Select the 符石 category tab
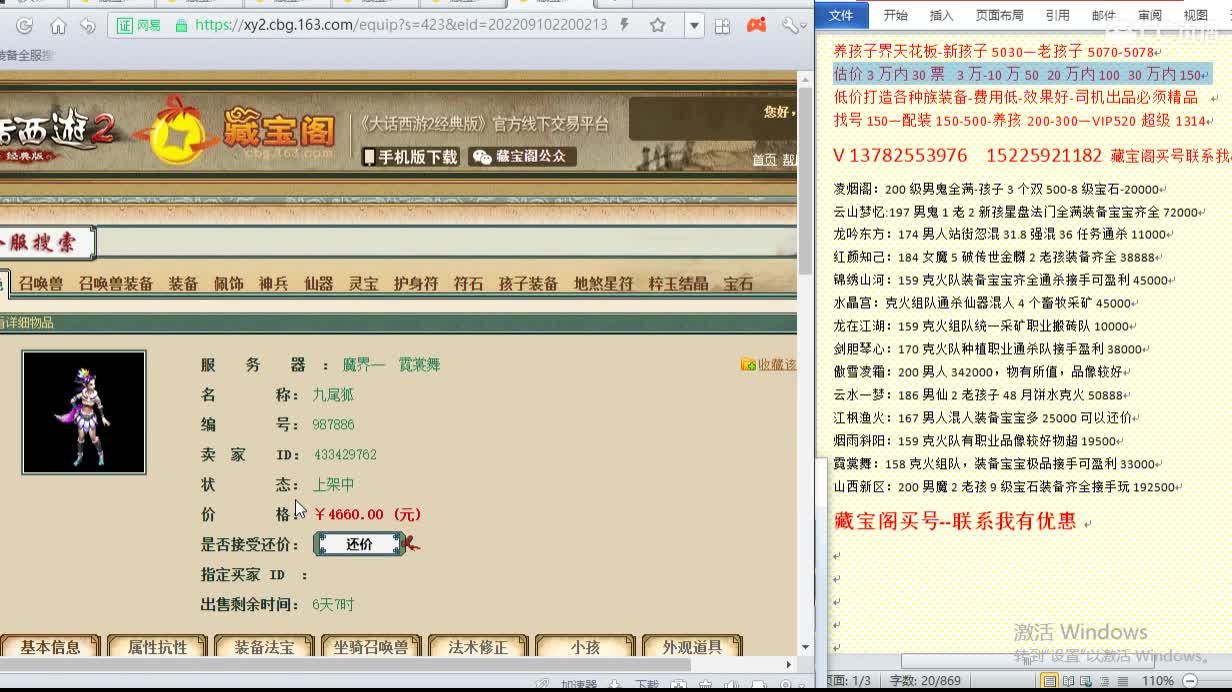This screenshot has width=1232, height=692. [468, 284]
